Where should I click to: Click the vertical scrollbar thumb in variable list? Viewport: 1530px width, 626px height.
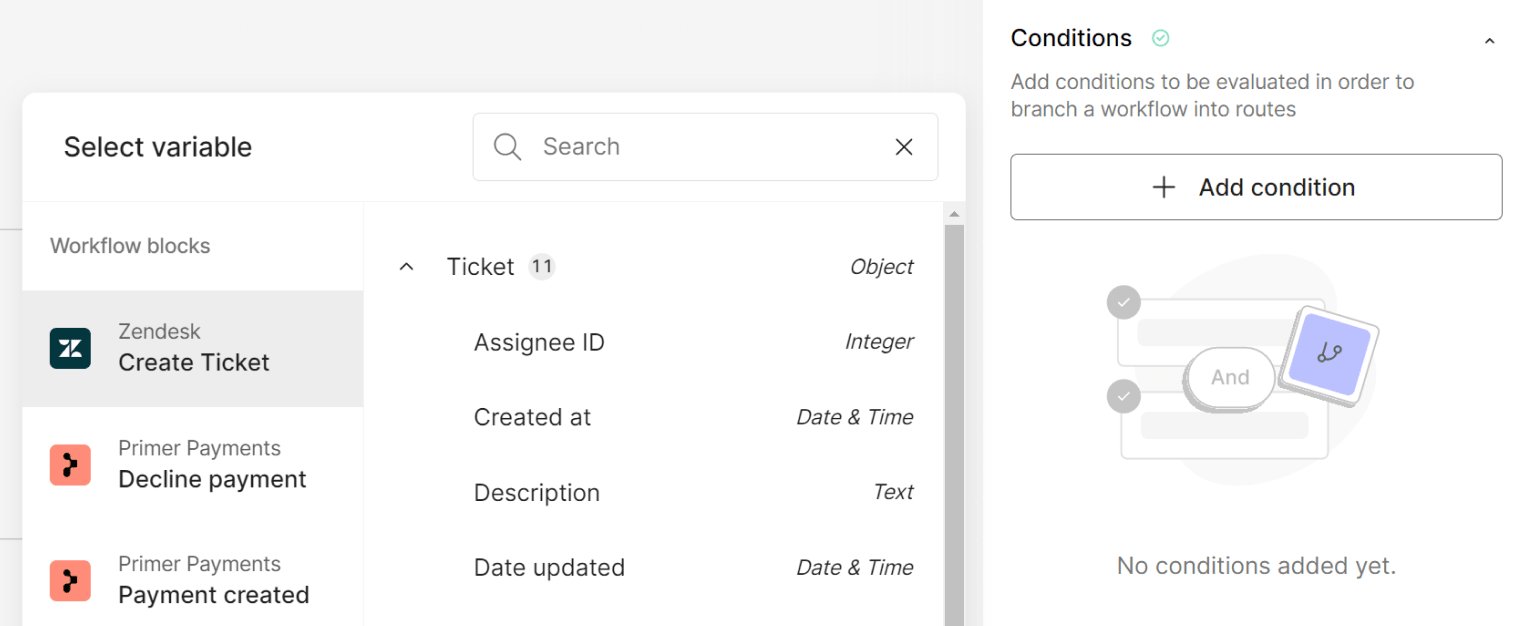pos(954,425)
